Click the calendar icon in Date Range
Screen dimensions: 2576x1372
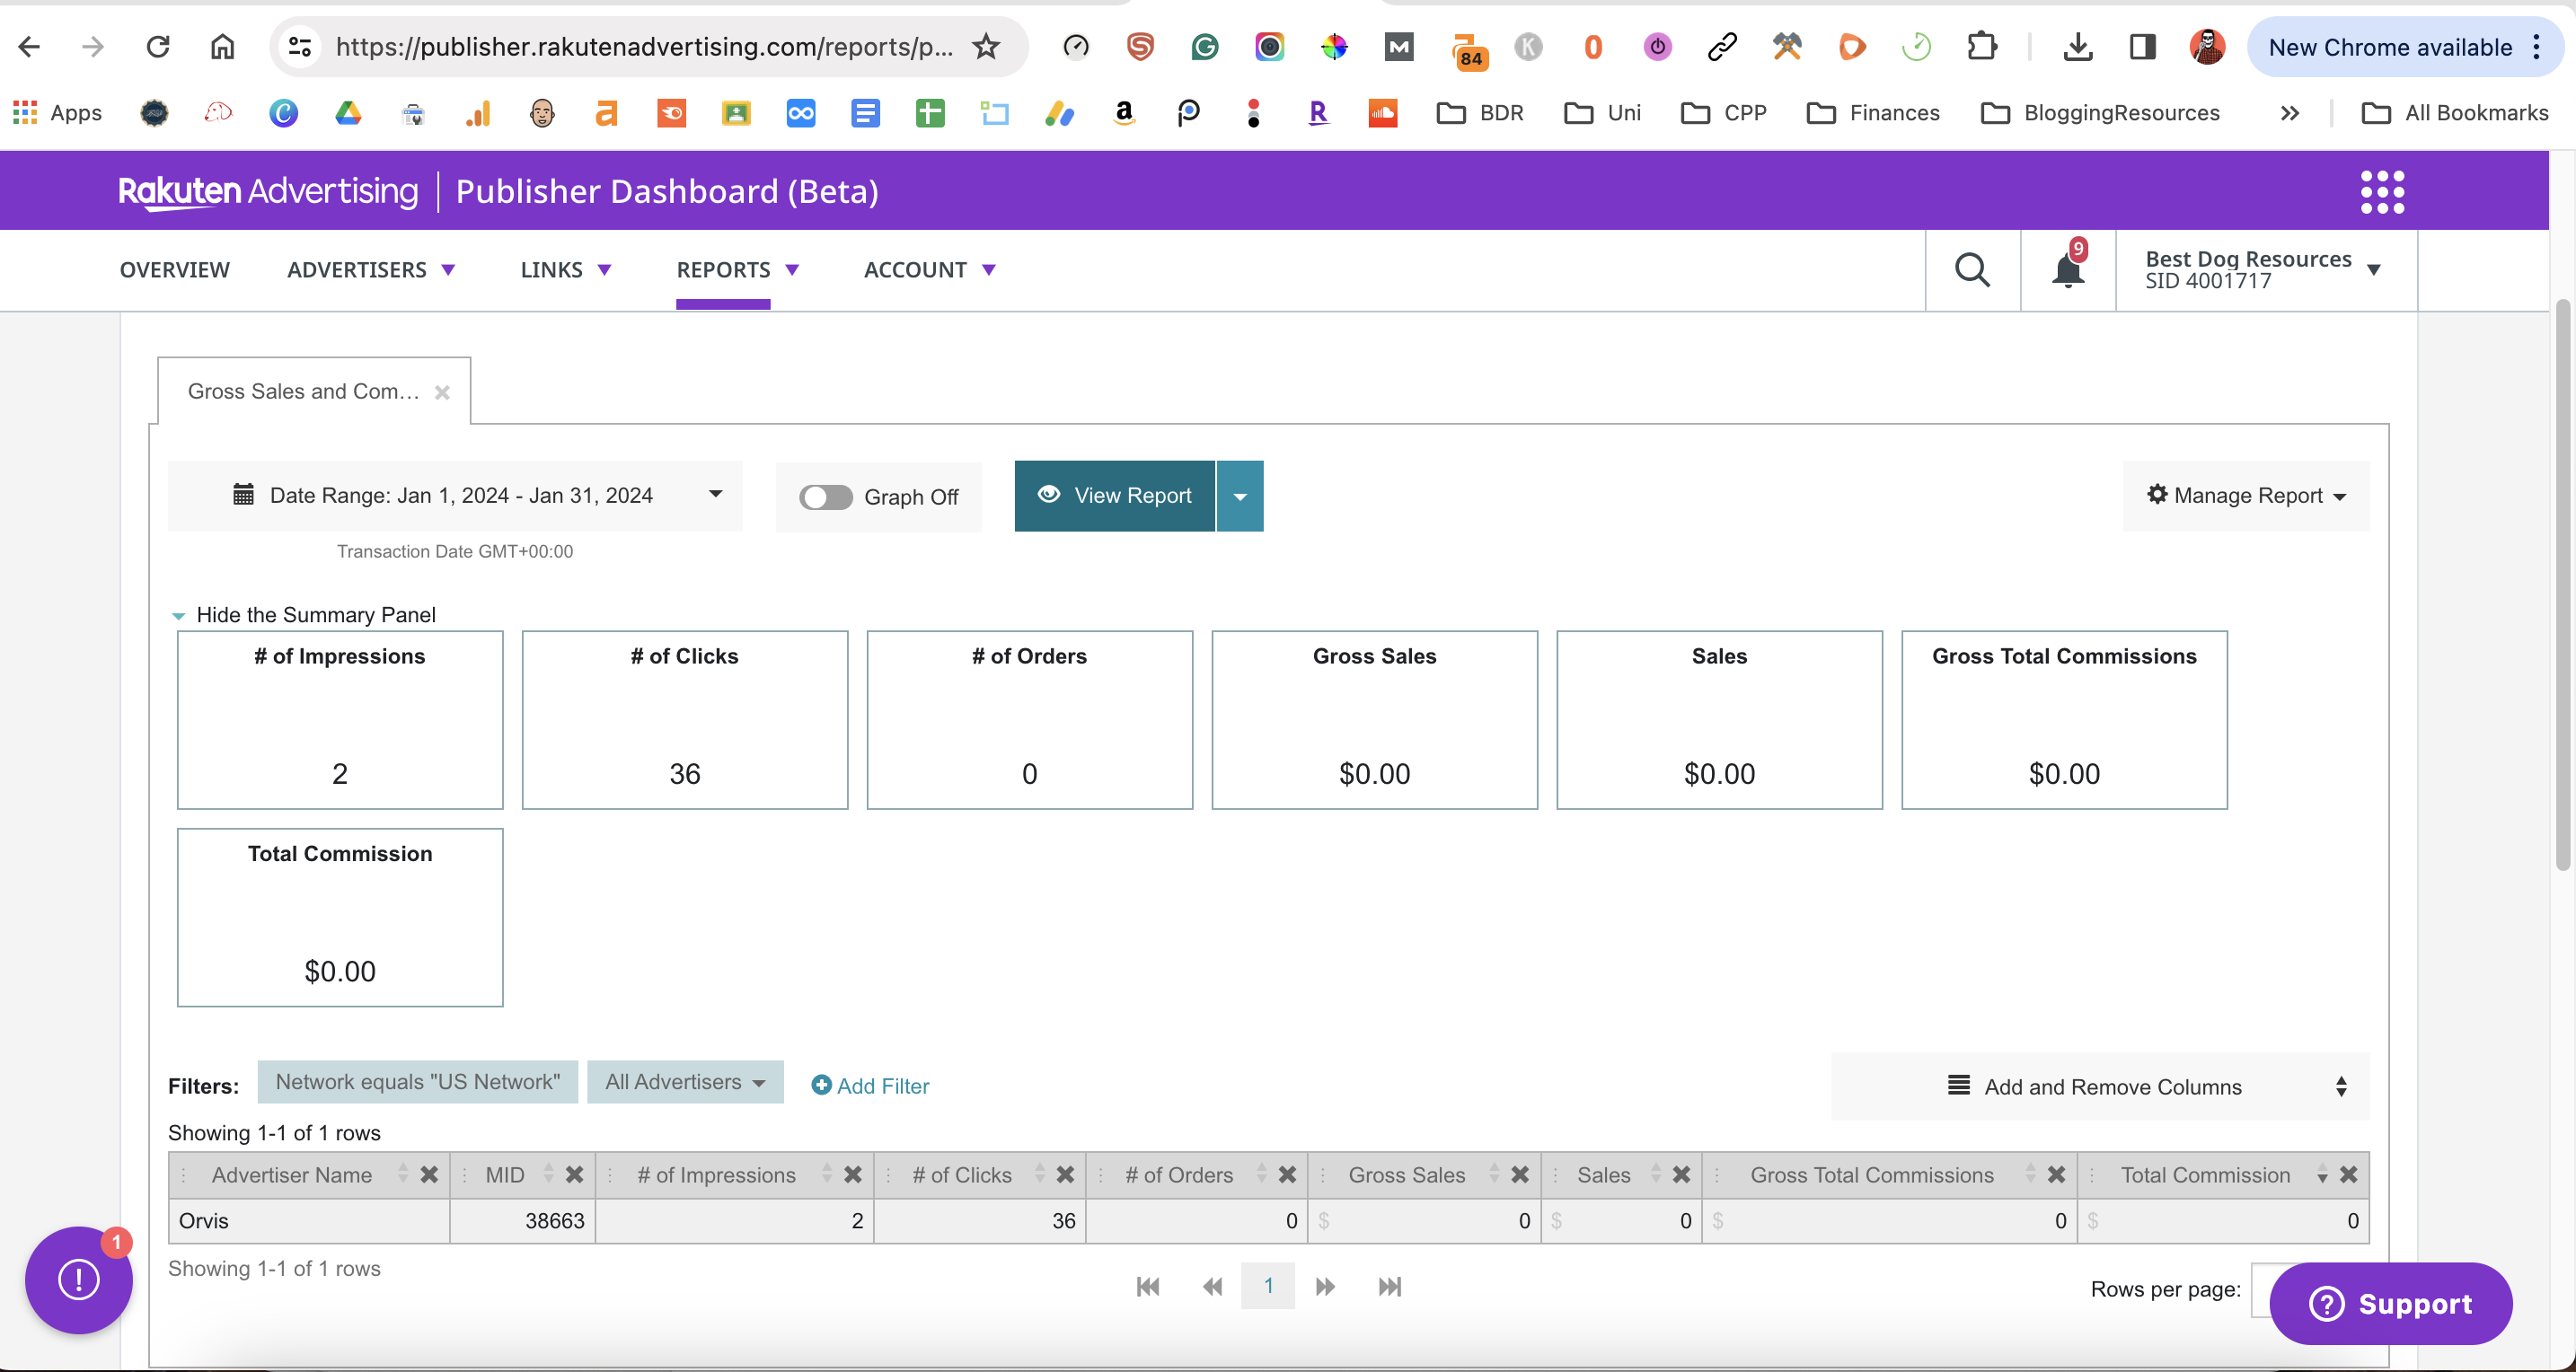click(x=243, y=494)
